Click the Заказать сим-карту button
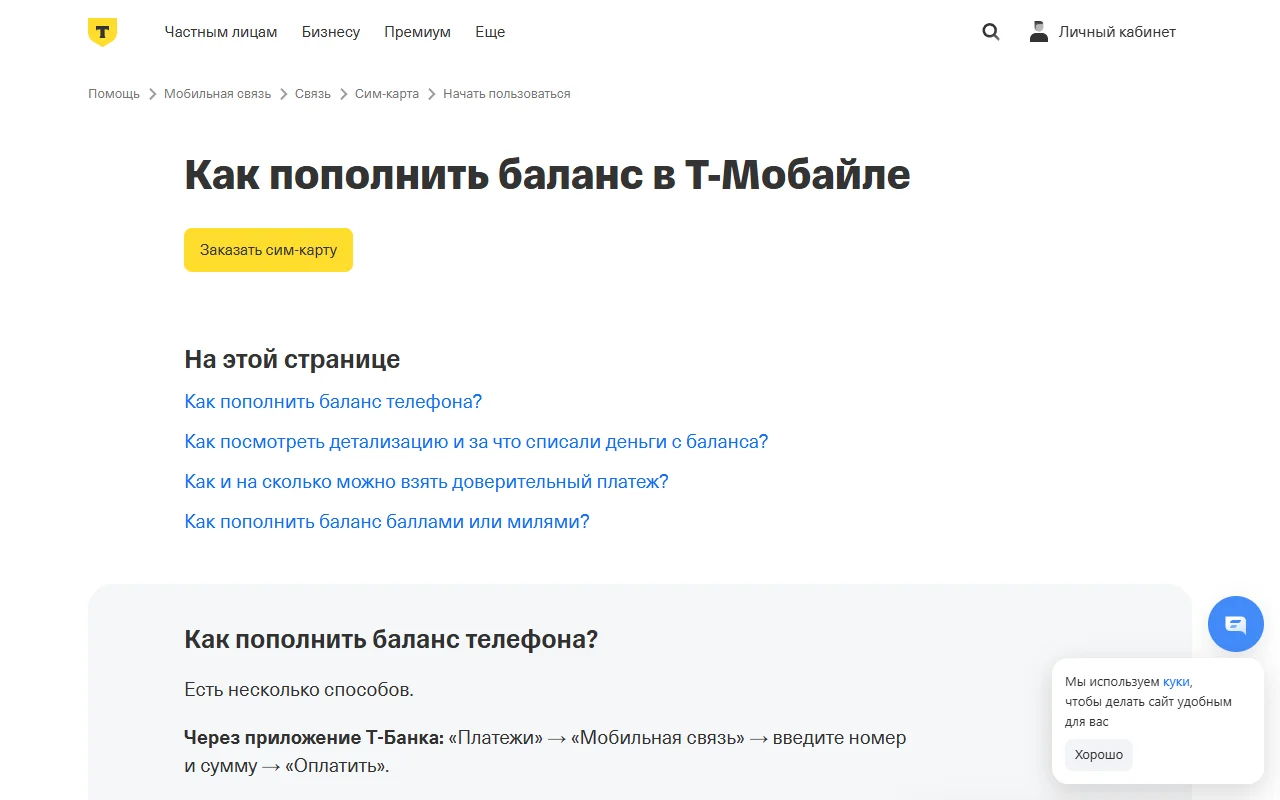Viewport: 1280px width, 800px height. tap(268, 250)
